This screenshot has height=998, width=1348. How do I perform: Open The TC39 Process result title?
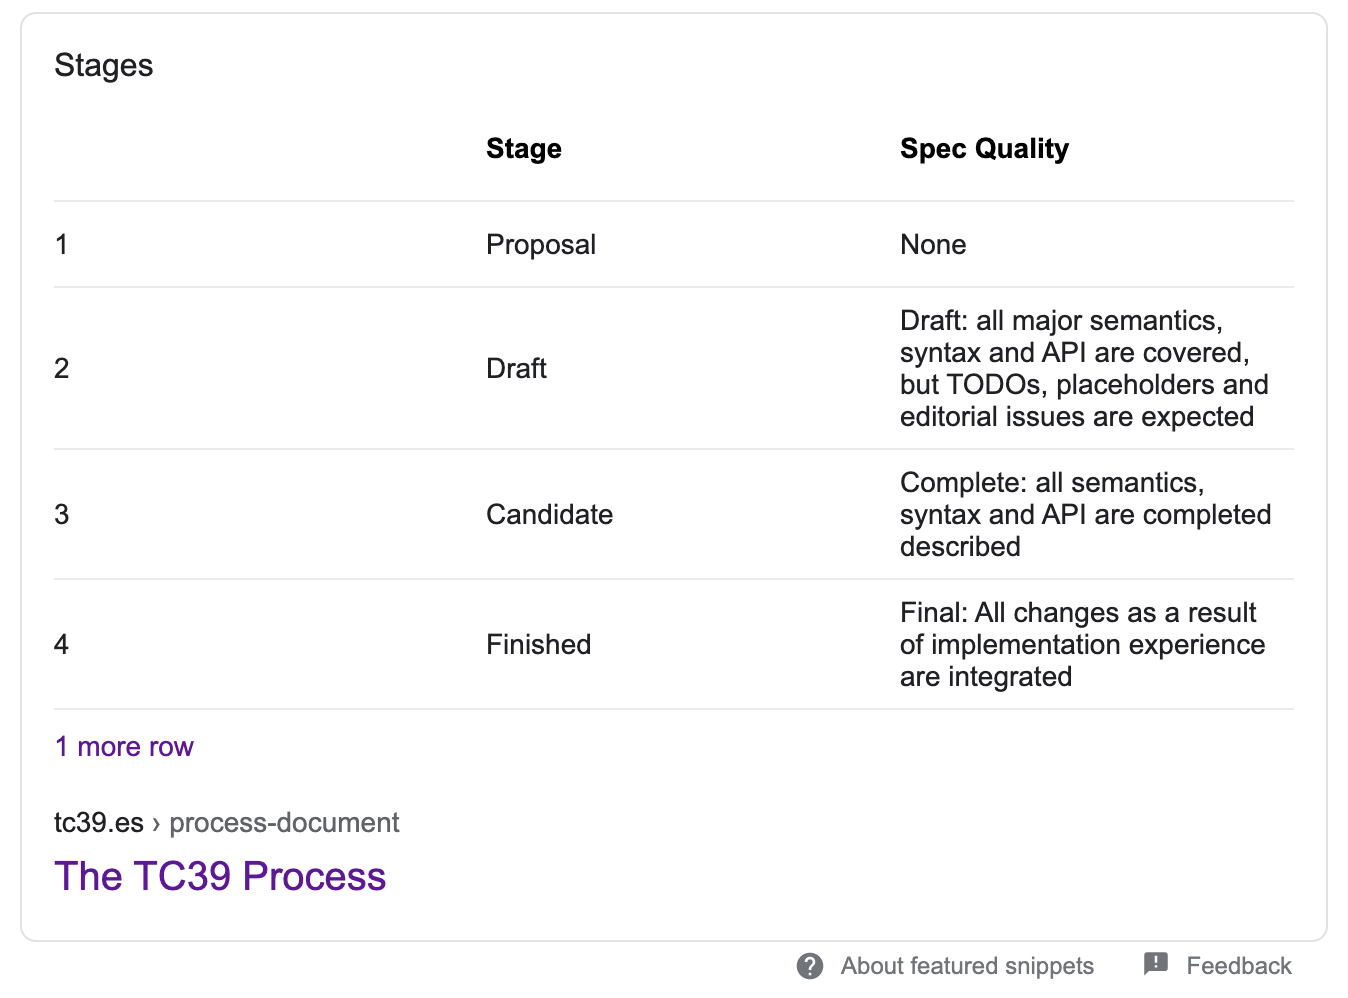pyautogui.click(x=220, y=876)
